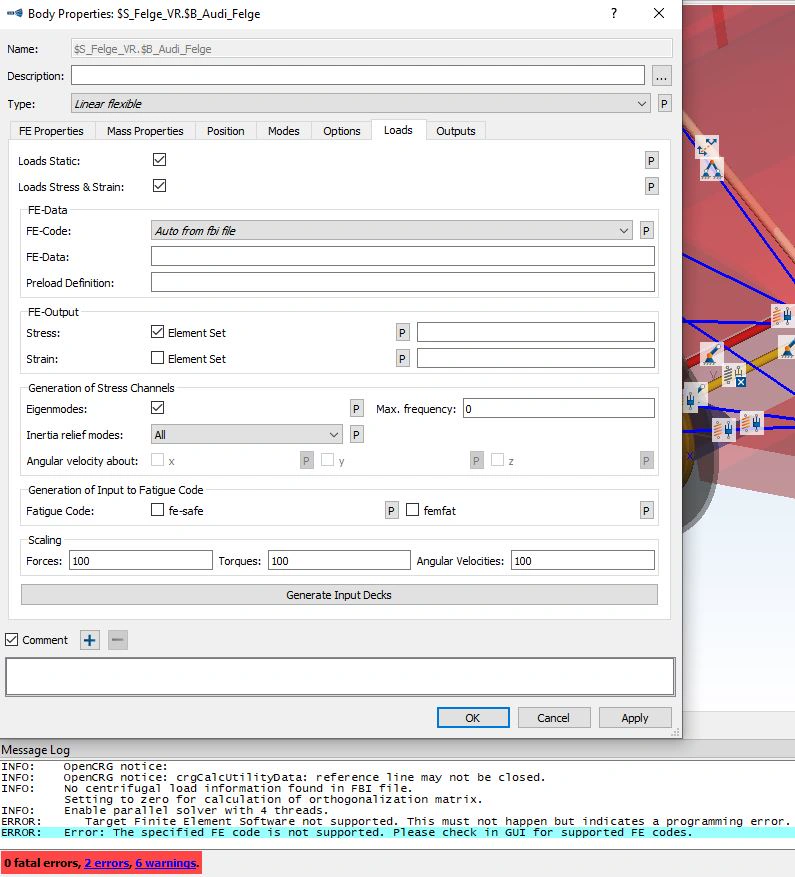Select the spring-damper icon with X mark
This screenshot has height=877, width=795.
point(734,375)
